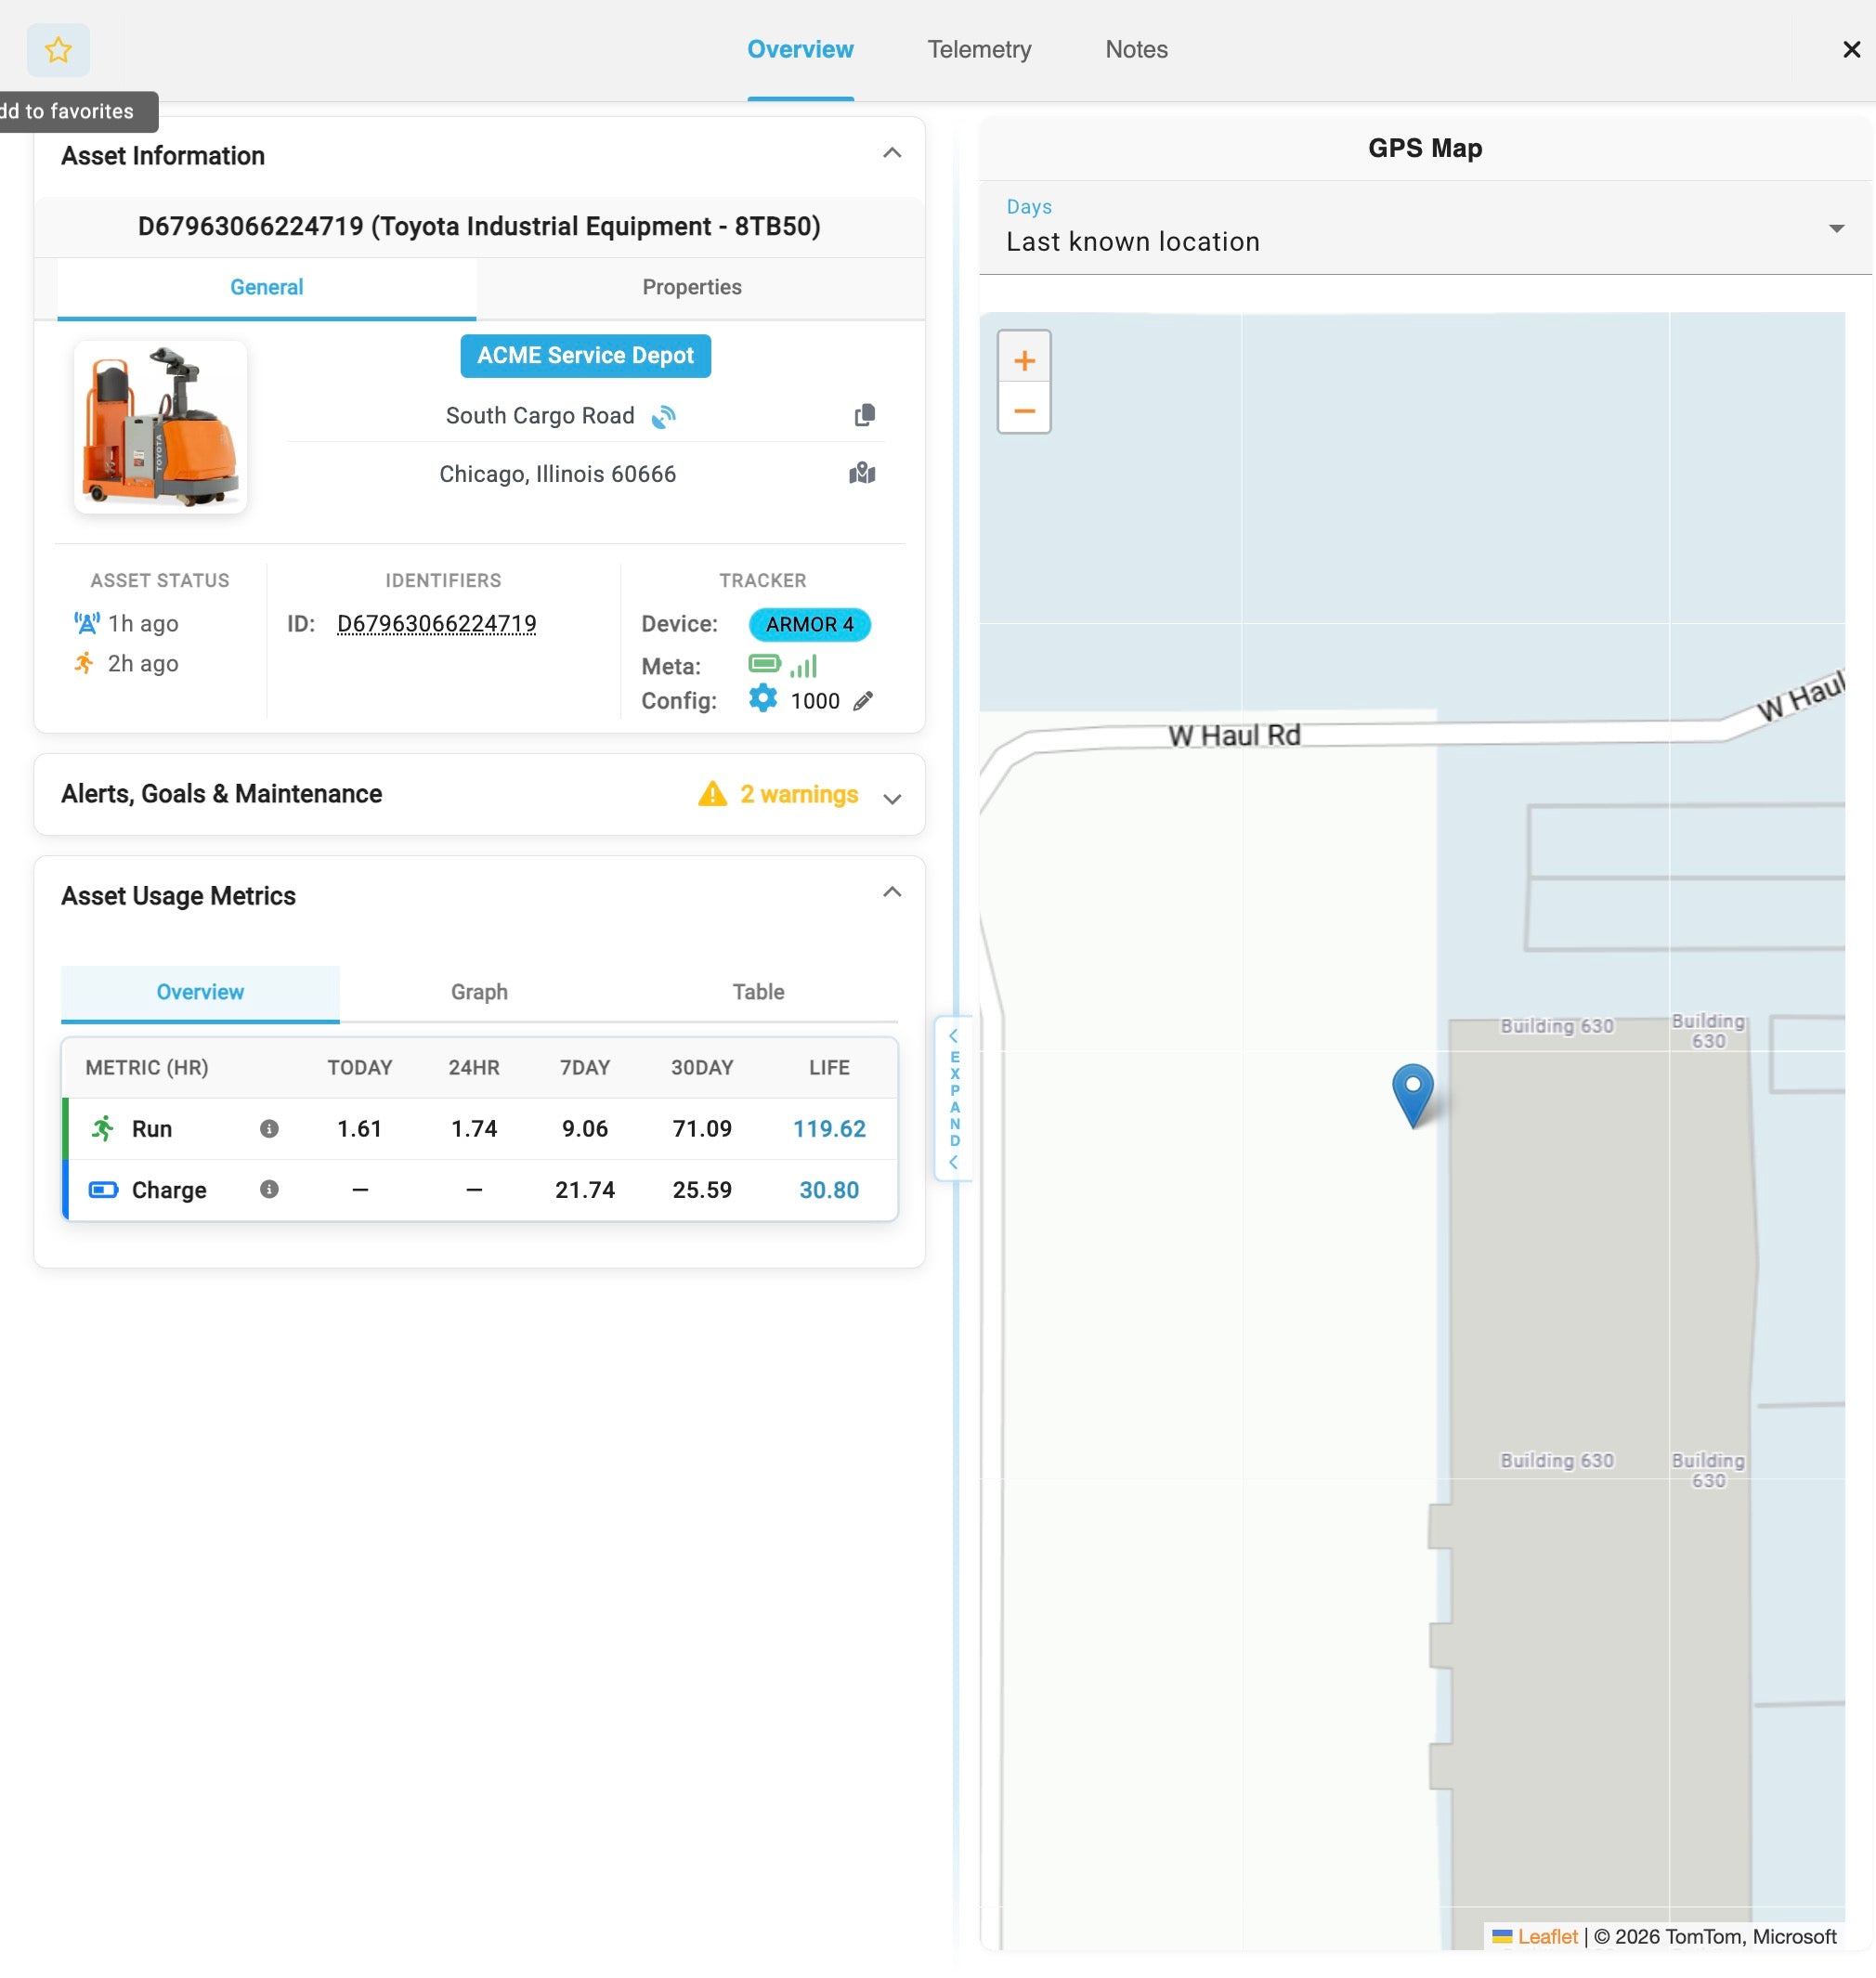This screenshot has height=1978, width=1876.
Task: Click the tracker battery meta icon
Action: point(765,664)
